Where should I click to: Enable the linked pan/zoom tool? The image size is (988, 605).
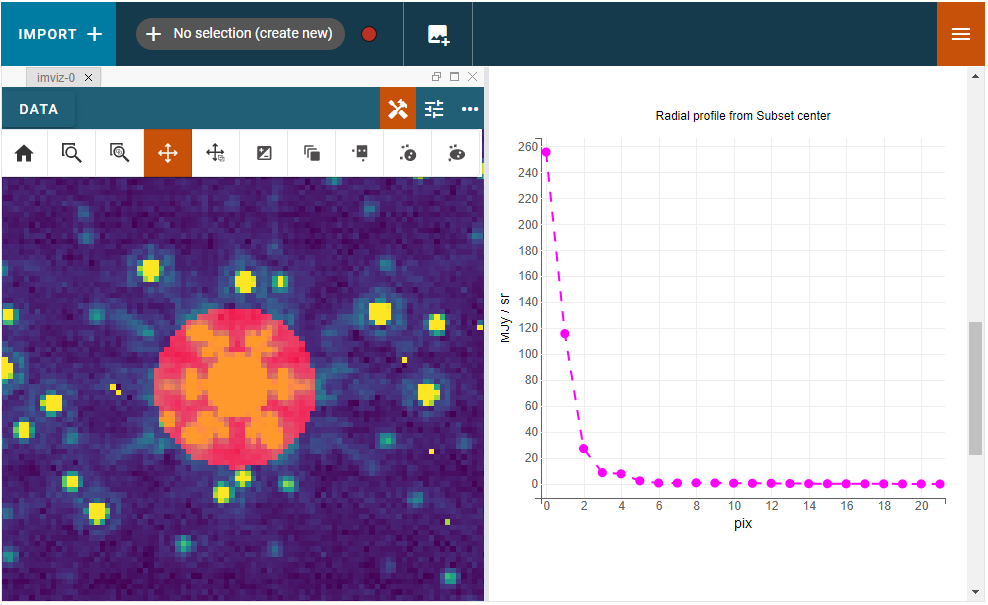[215, 153]
